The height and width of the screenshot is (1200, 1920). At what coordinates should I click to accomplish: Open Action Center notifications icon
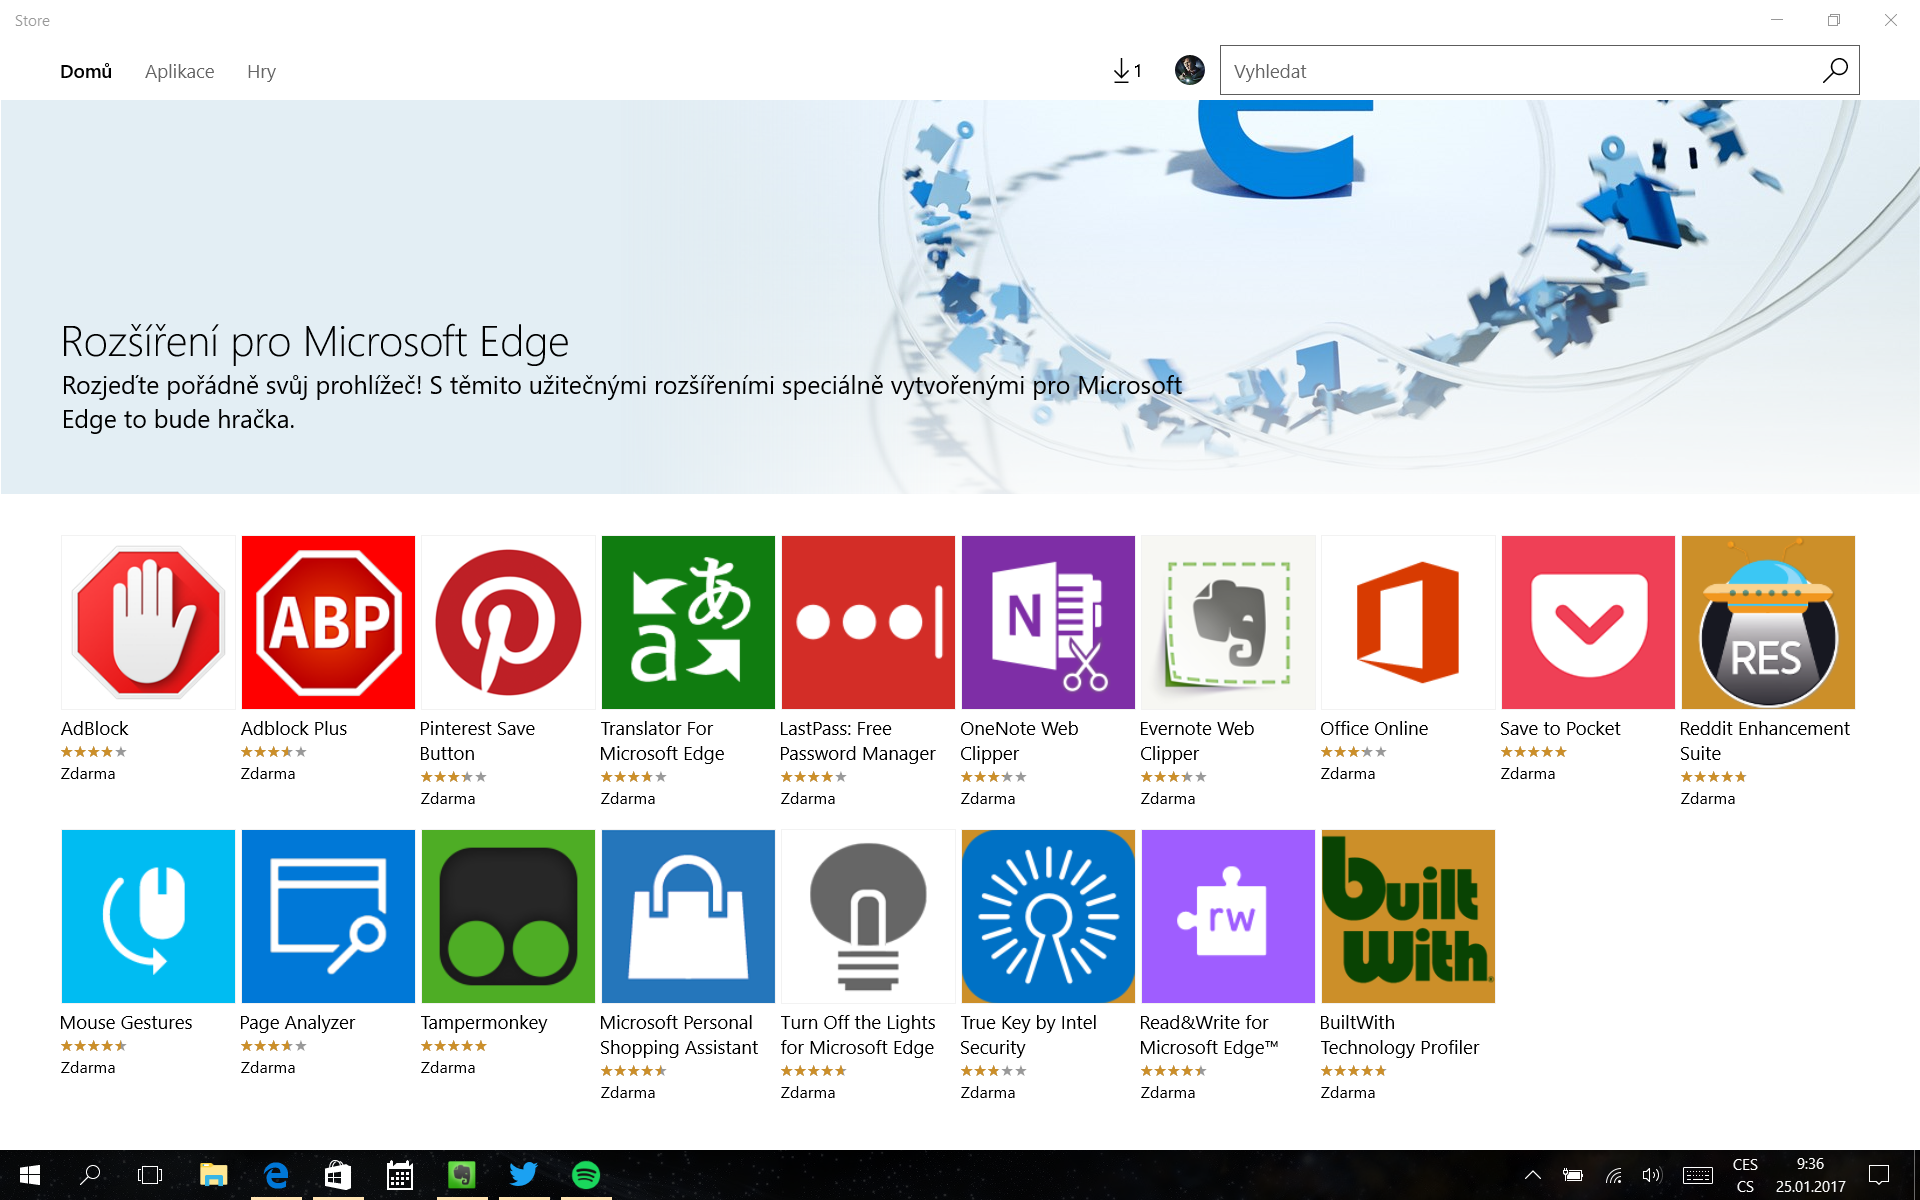pos(1879,1175)
